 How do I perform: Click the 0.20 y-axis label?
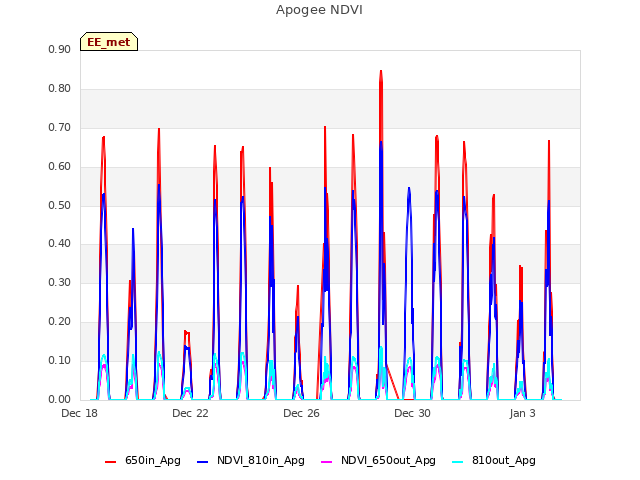point(60,322)
